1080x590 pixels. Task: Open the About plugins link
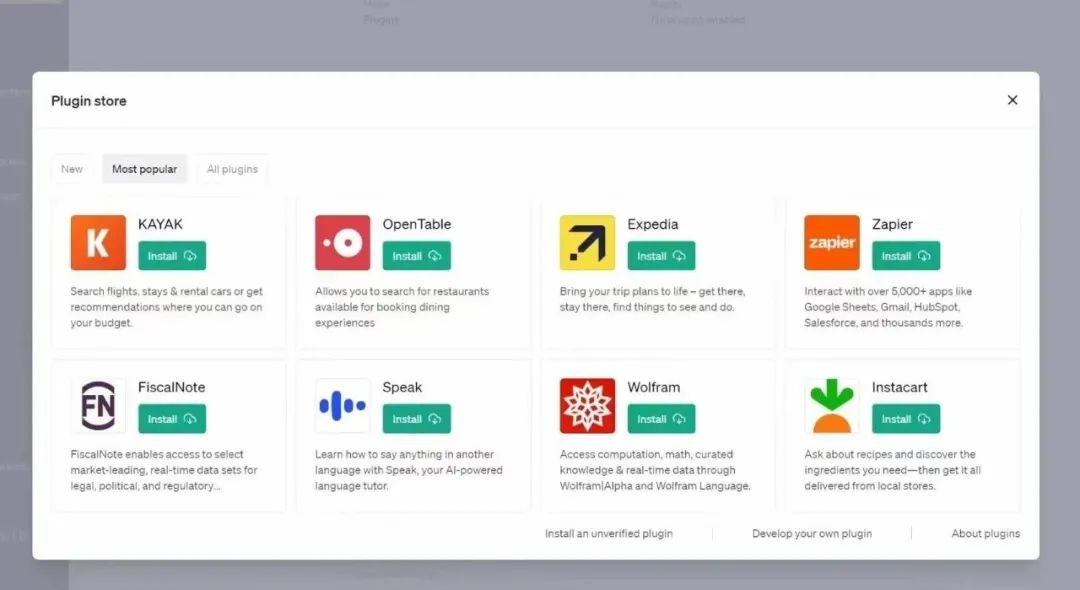pos(985,534)
